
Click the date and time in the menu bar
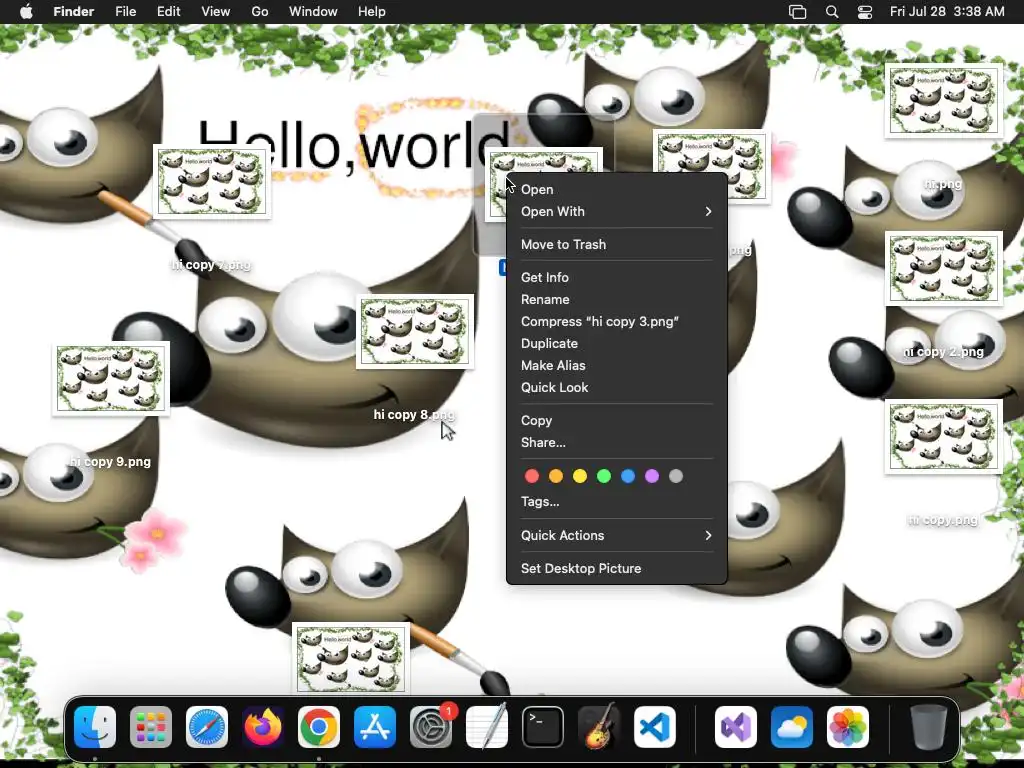[947, 11]
